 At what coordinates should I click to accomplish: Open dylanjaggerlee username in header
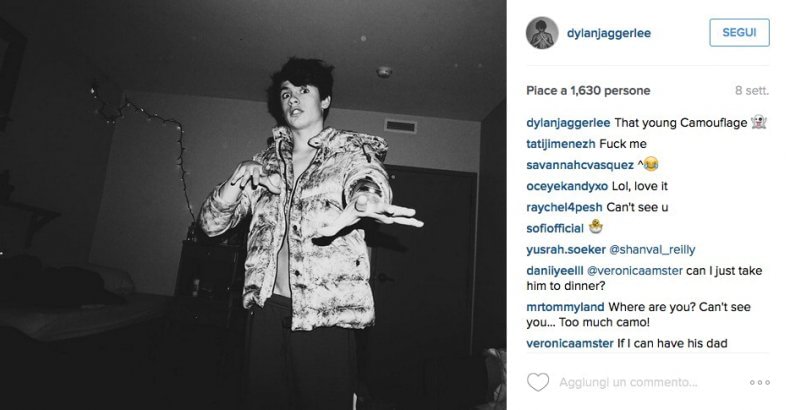tap(609, 33)
